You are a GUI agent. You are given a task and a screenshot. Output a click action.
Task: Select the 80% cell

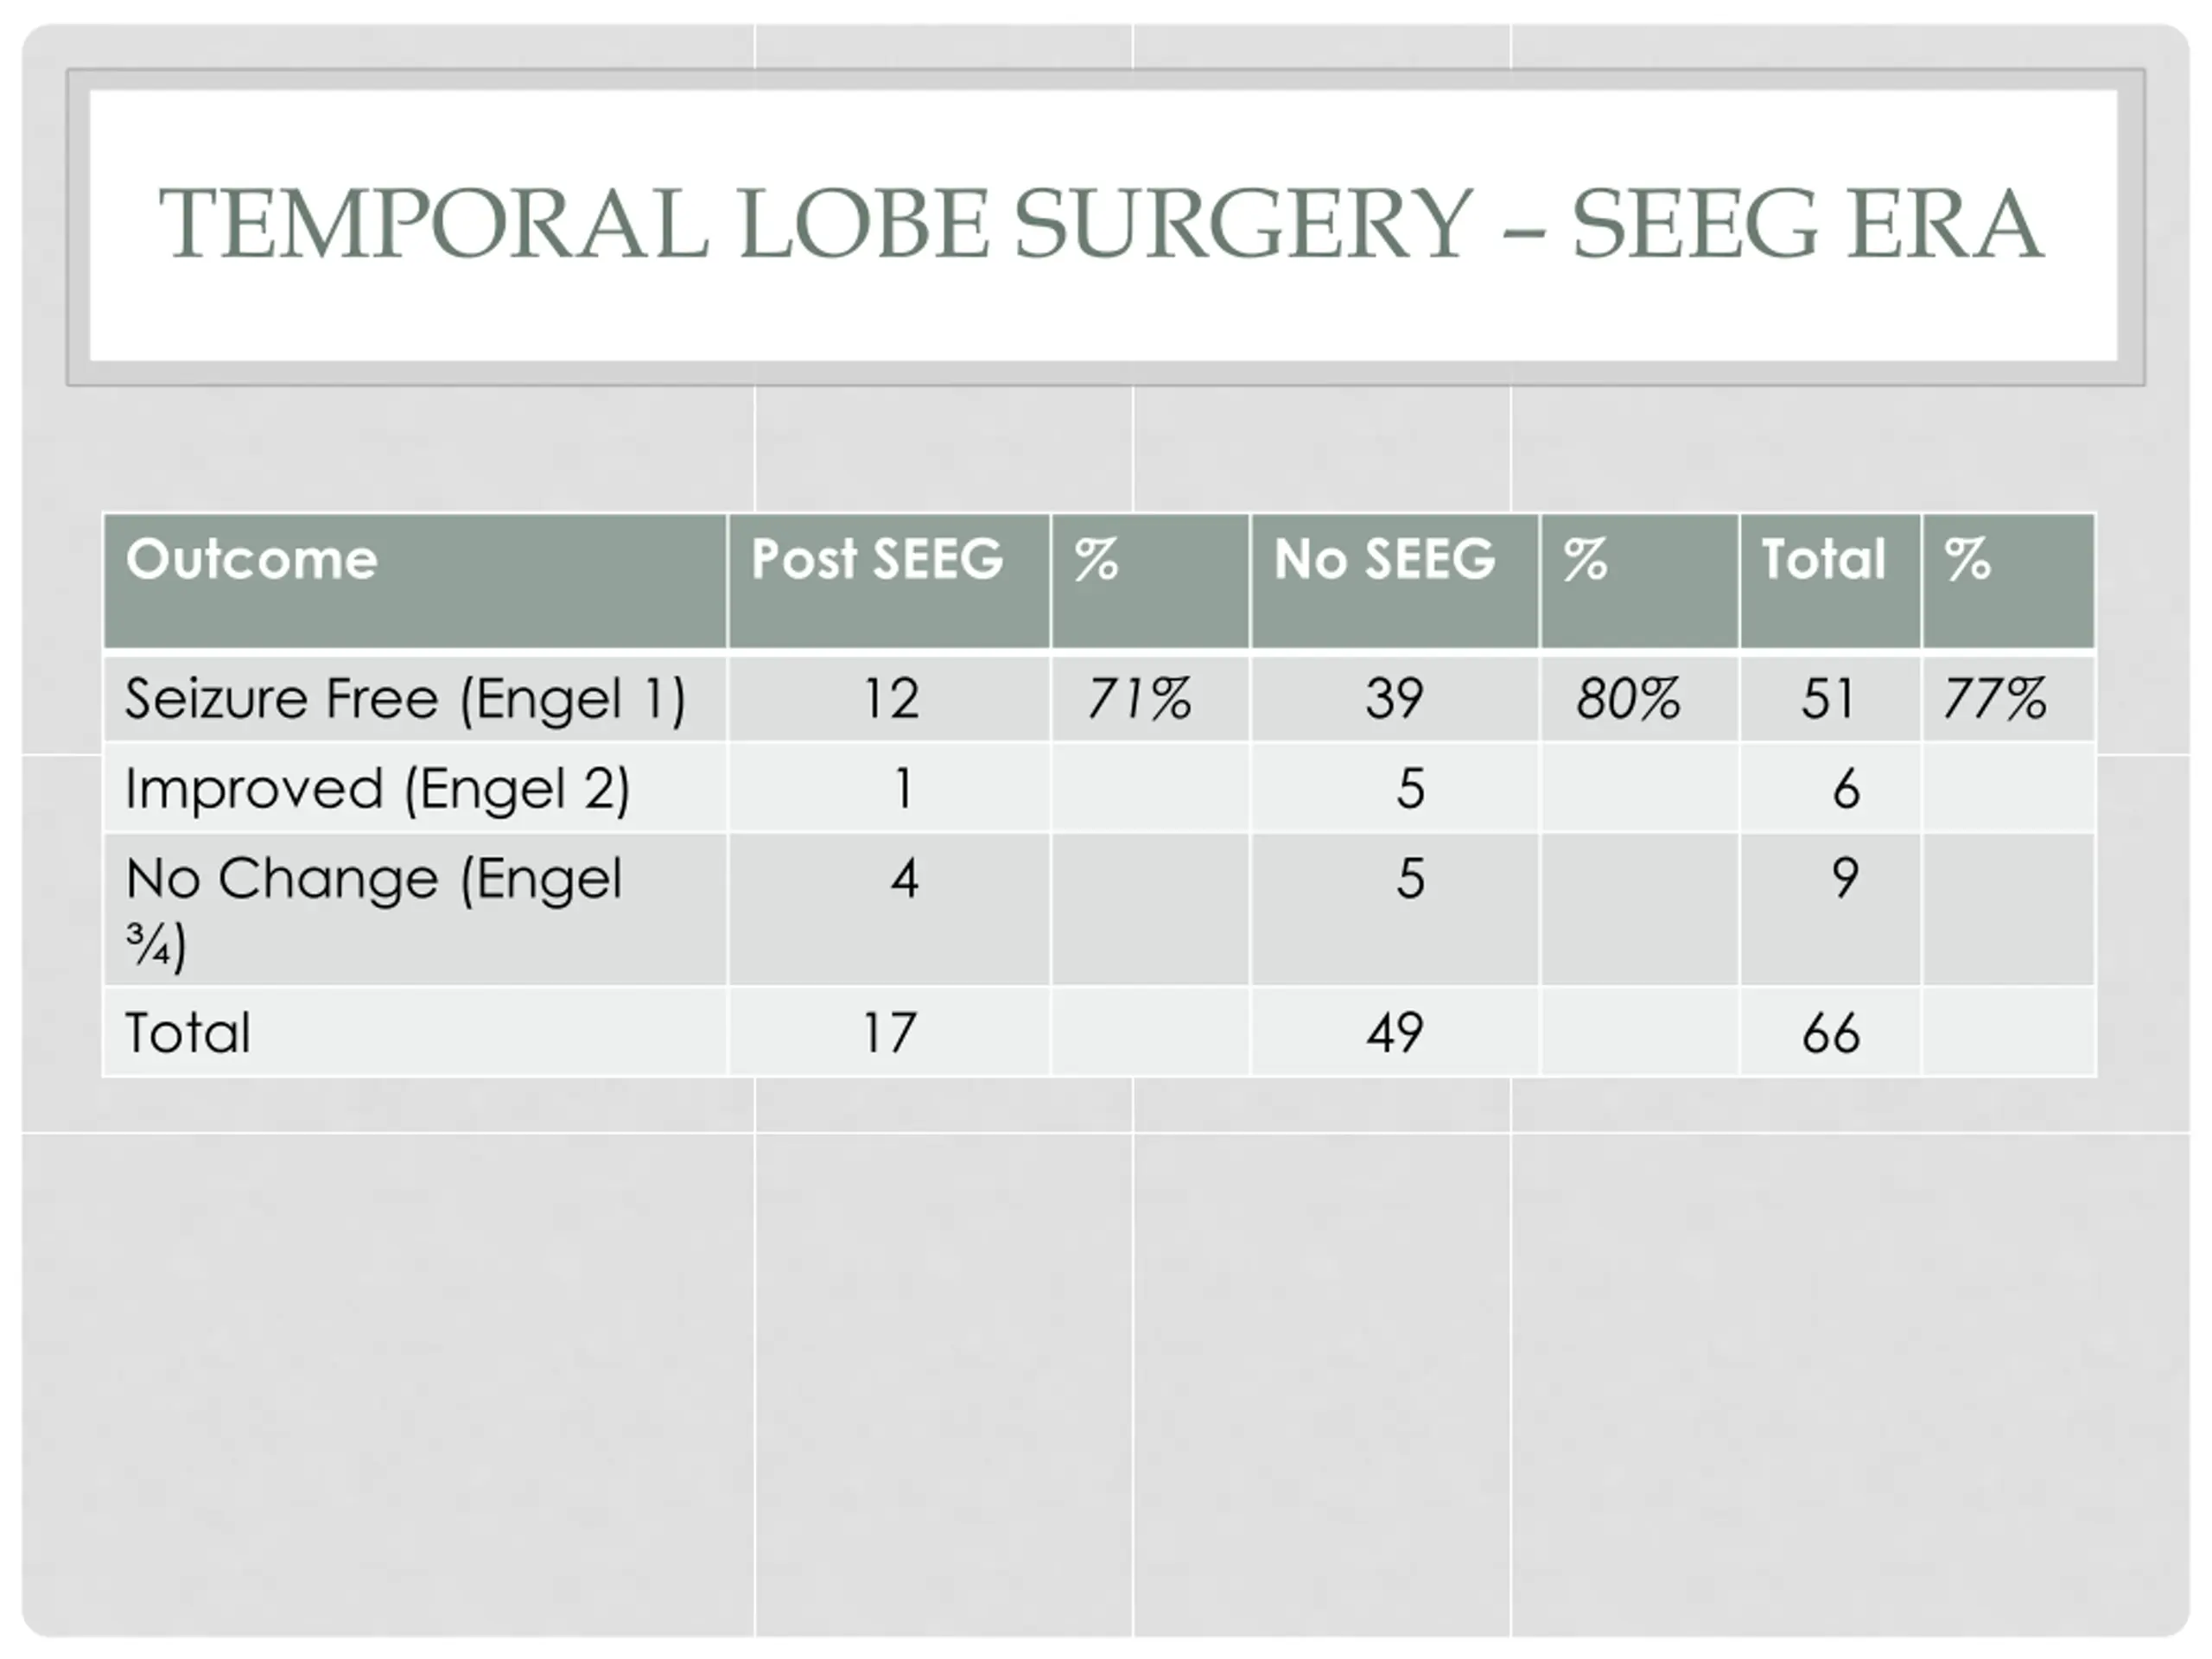[1639, 697]
